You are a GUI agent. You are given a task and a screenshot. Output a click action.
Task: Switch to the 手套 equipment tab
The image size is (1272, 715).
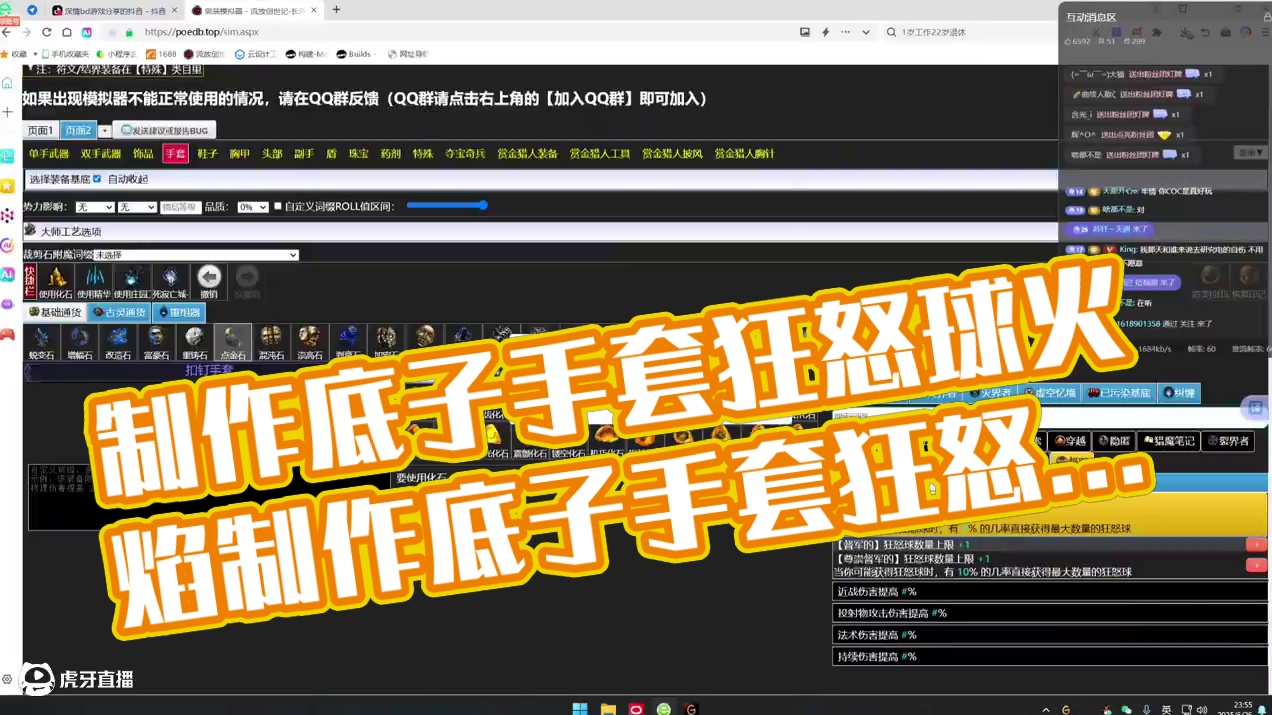point(177,155)
